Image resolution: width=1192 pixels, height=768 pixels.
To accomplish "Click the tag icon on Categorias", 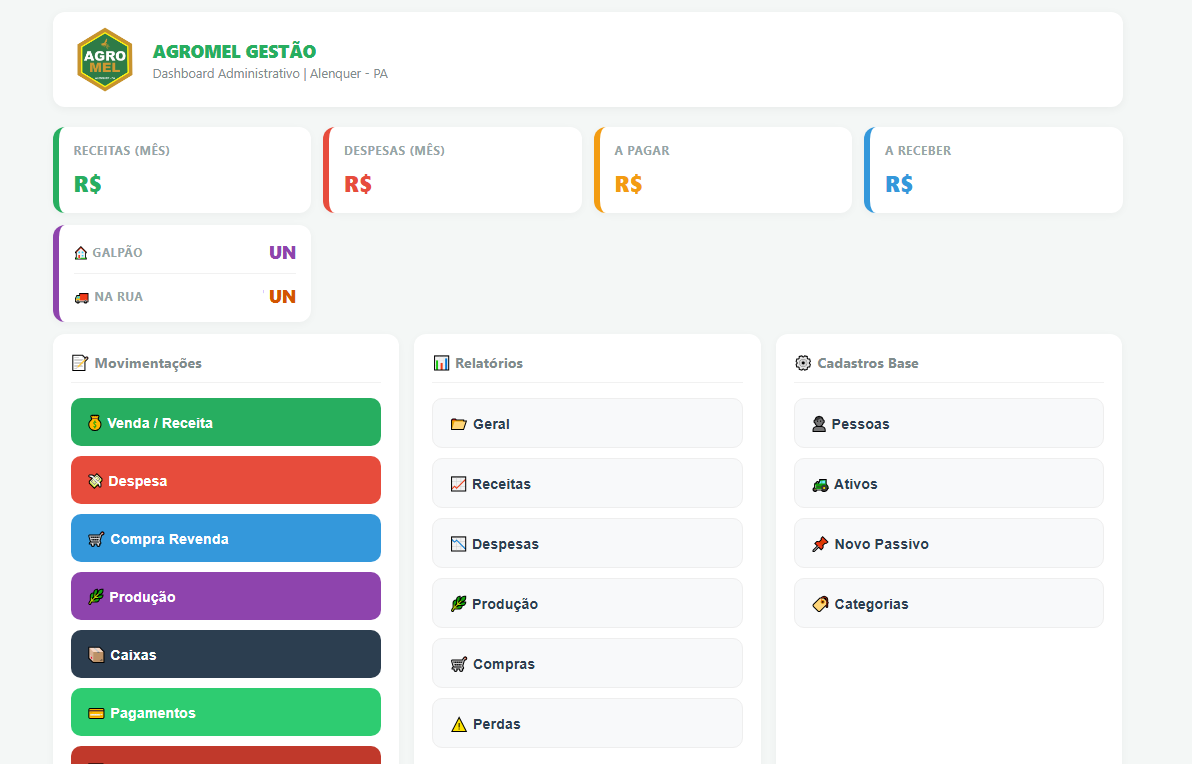I will click(x=820, y=604).
